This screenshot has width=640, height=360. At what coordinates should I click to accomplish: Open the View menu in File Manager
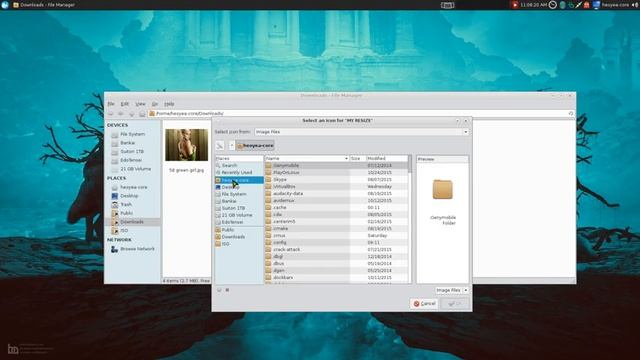(140, 104)
